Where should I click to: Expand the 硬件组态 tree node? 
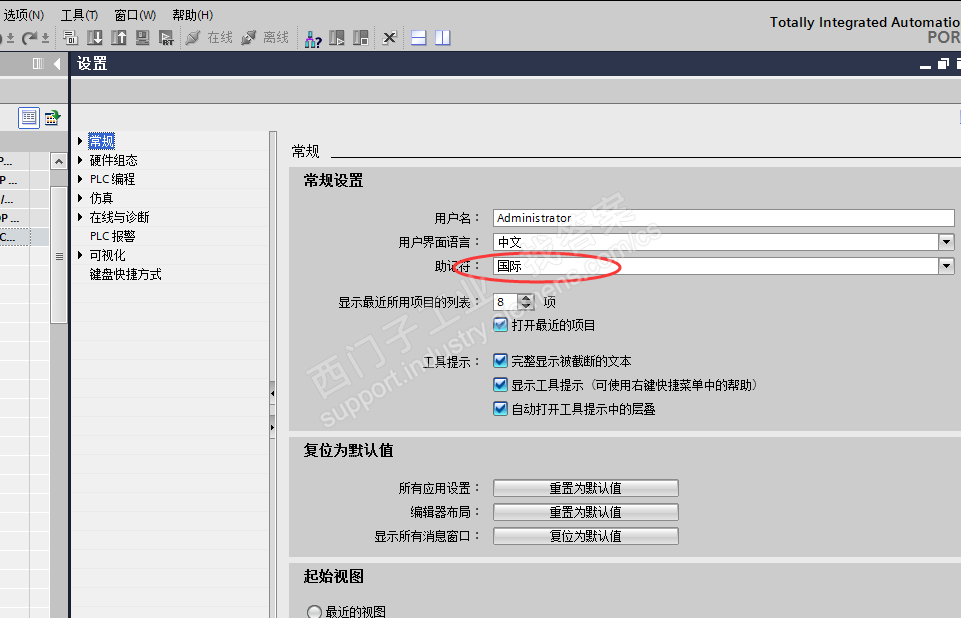tap(80, 160)
